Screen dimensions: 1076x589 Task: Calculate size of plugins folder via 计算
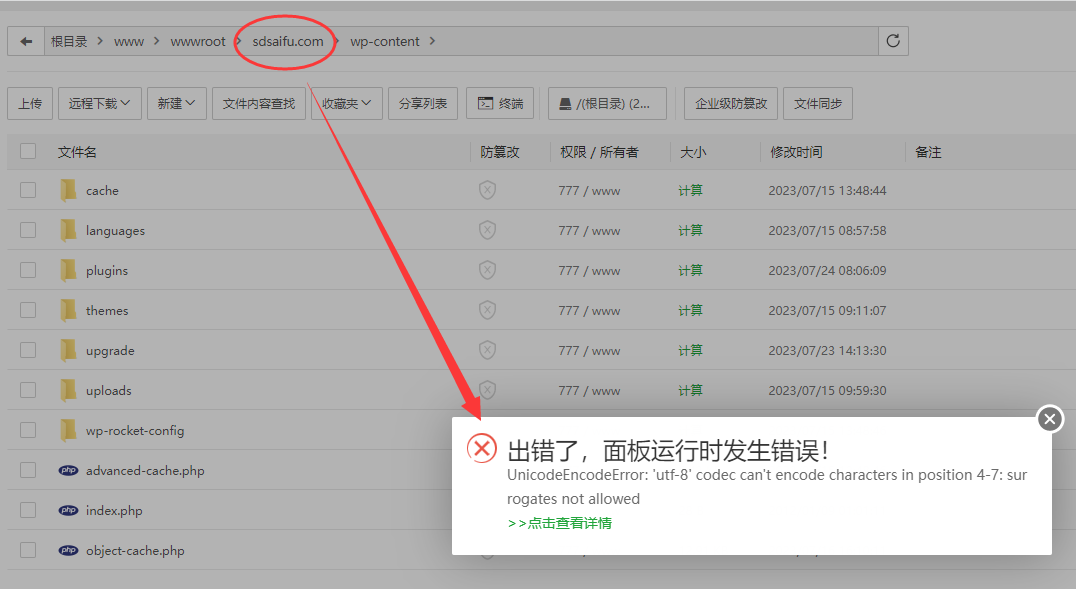pyautogui.click(x=690, y=270)
